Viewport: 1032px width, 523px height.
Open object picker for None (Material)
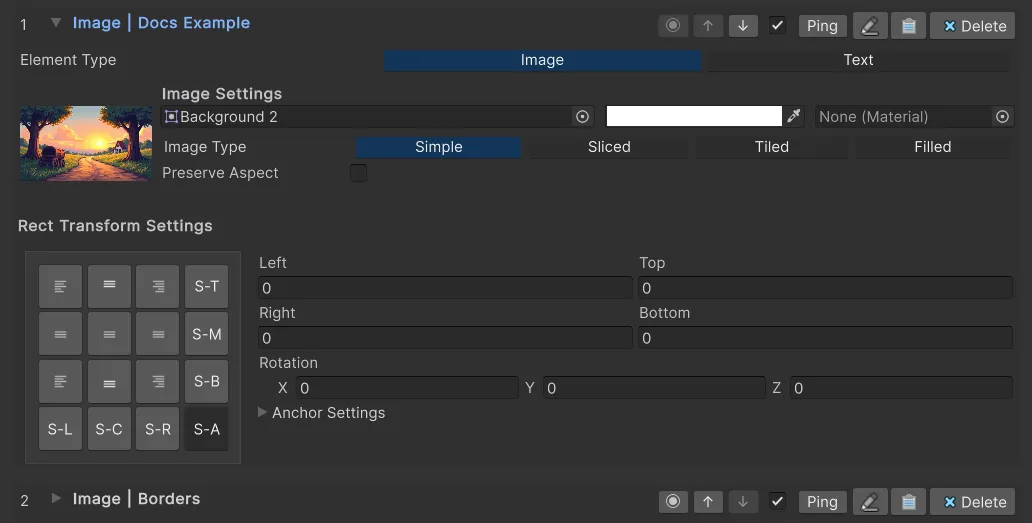(1002, 116)
